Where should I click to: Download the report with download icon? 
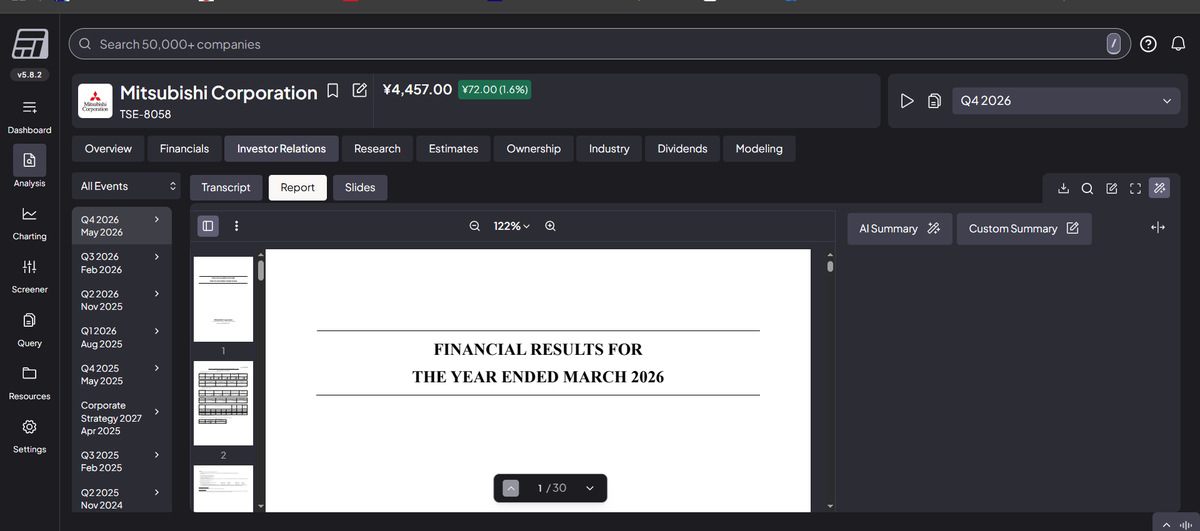pyautogui.click(x=1063, y=187)
